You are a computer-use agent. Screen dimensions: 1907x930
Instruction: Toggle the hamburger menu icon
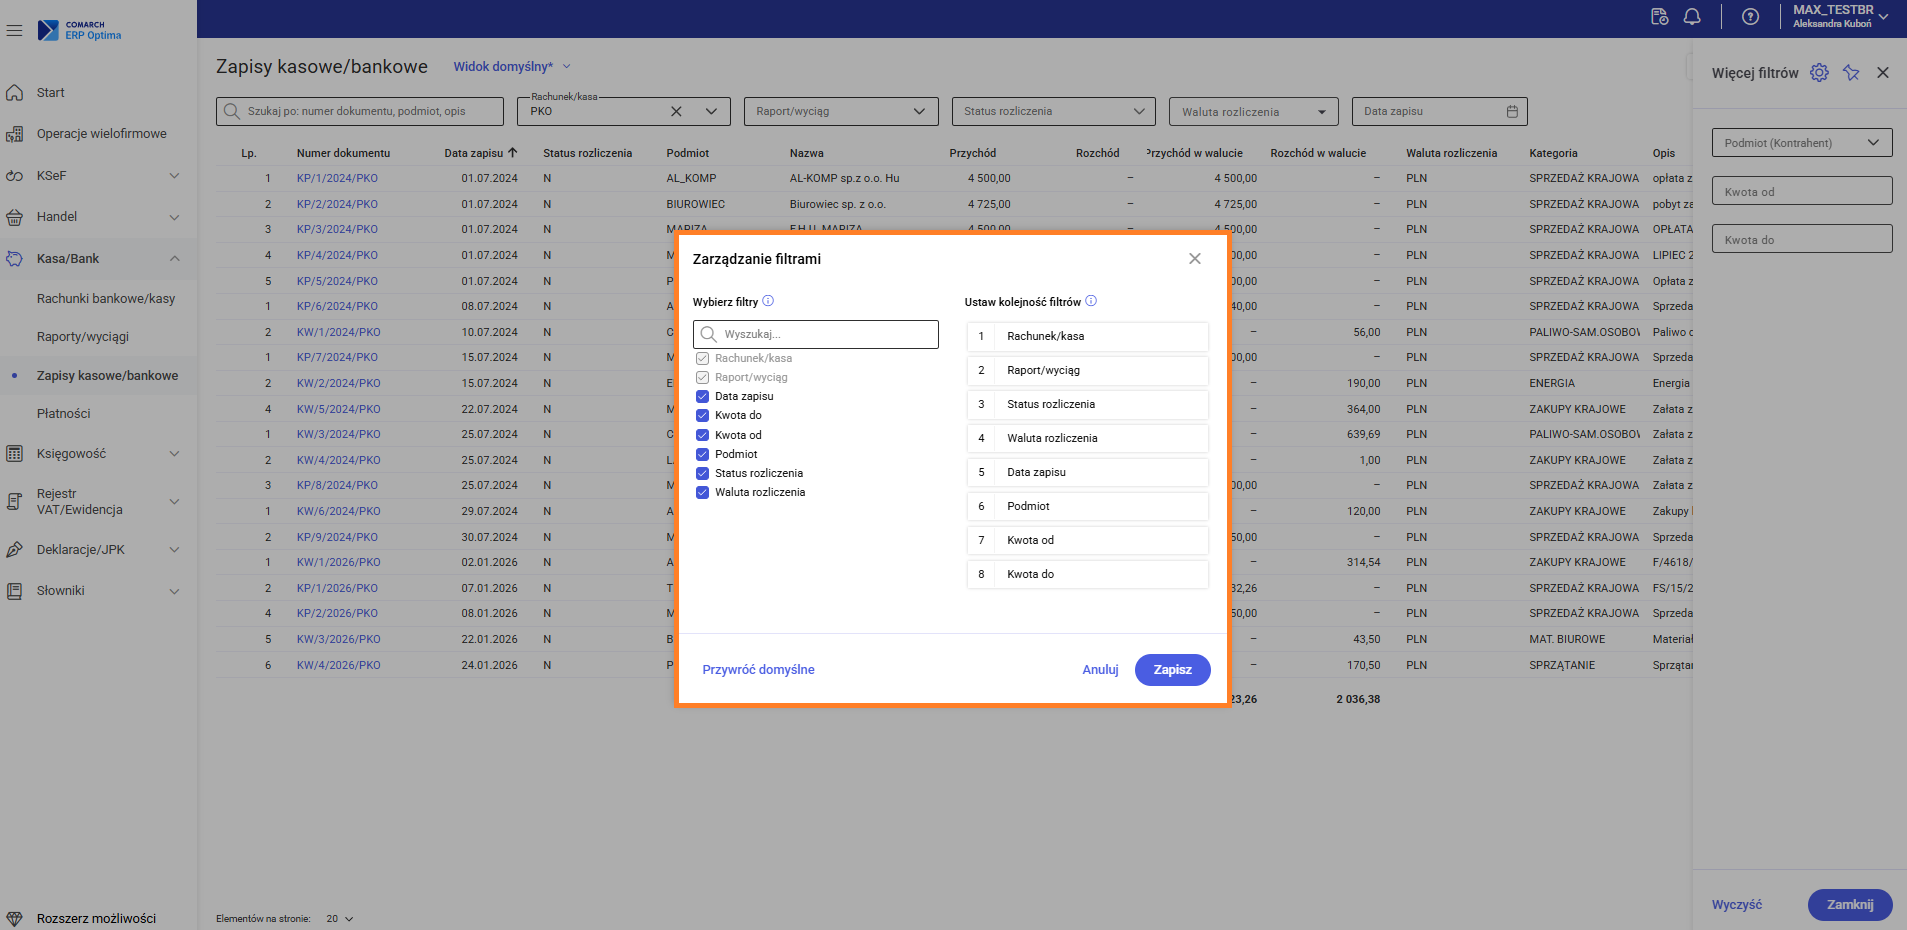[x=14, y=31]
